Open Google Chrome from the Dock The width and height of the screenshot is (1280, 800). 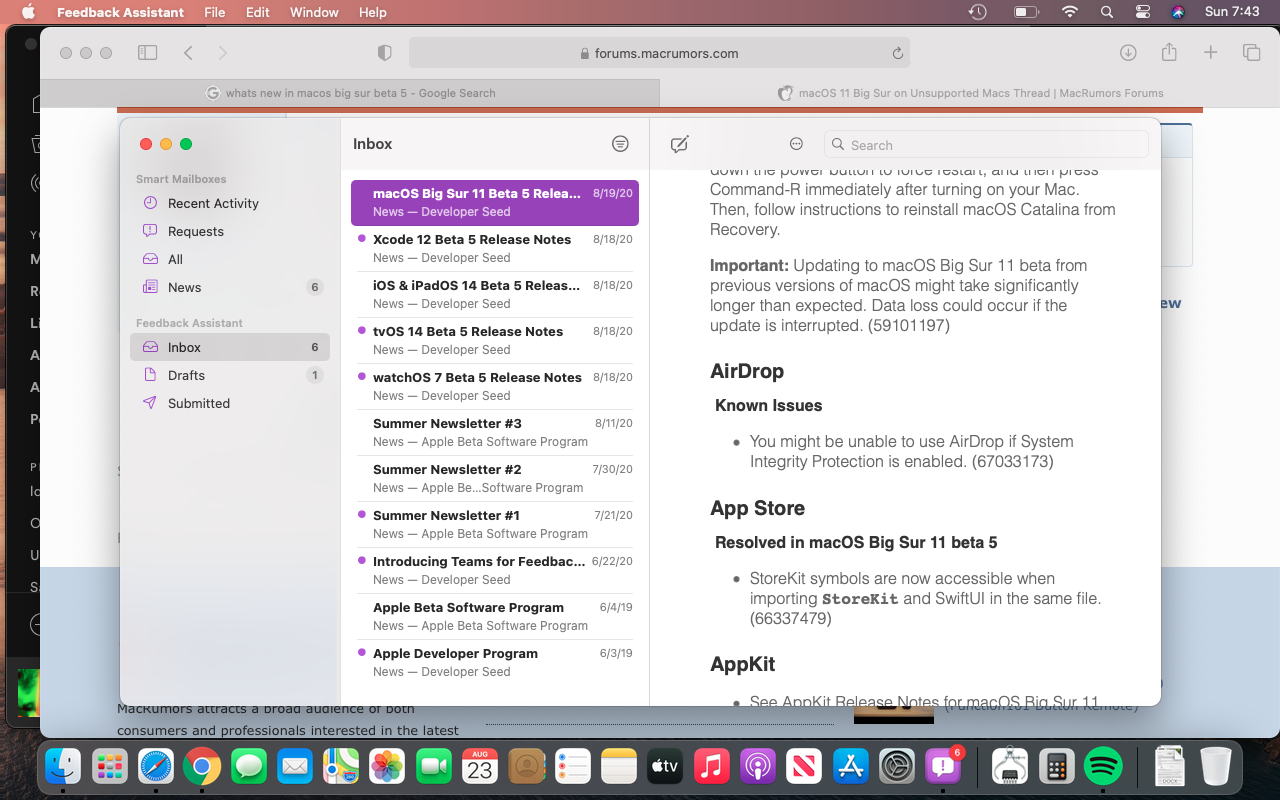202,767
